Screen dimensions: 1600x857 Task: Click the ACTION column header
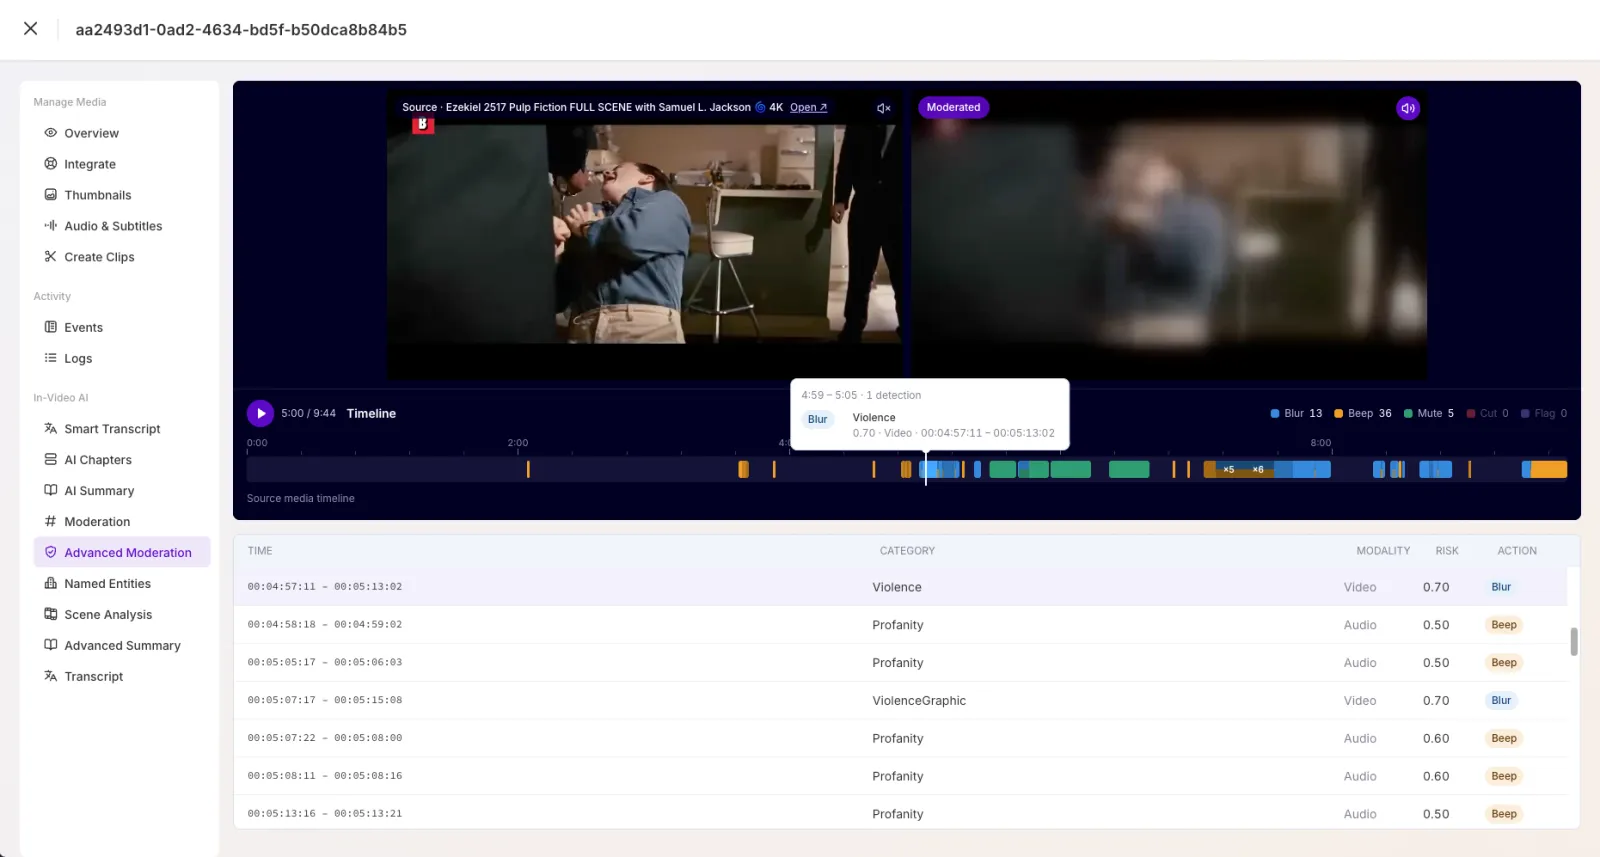click(x=1517, y=551)
